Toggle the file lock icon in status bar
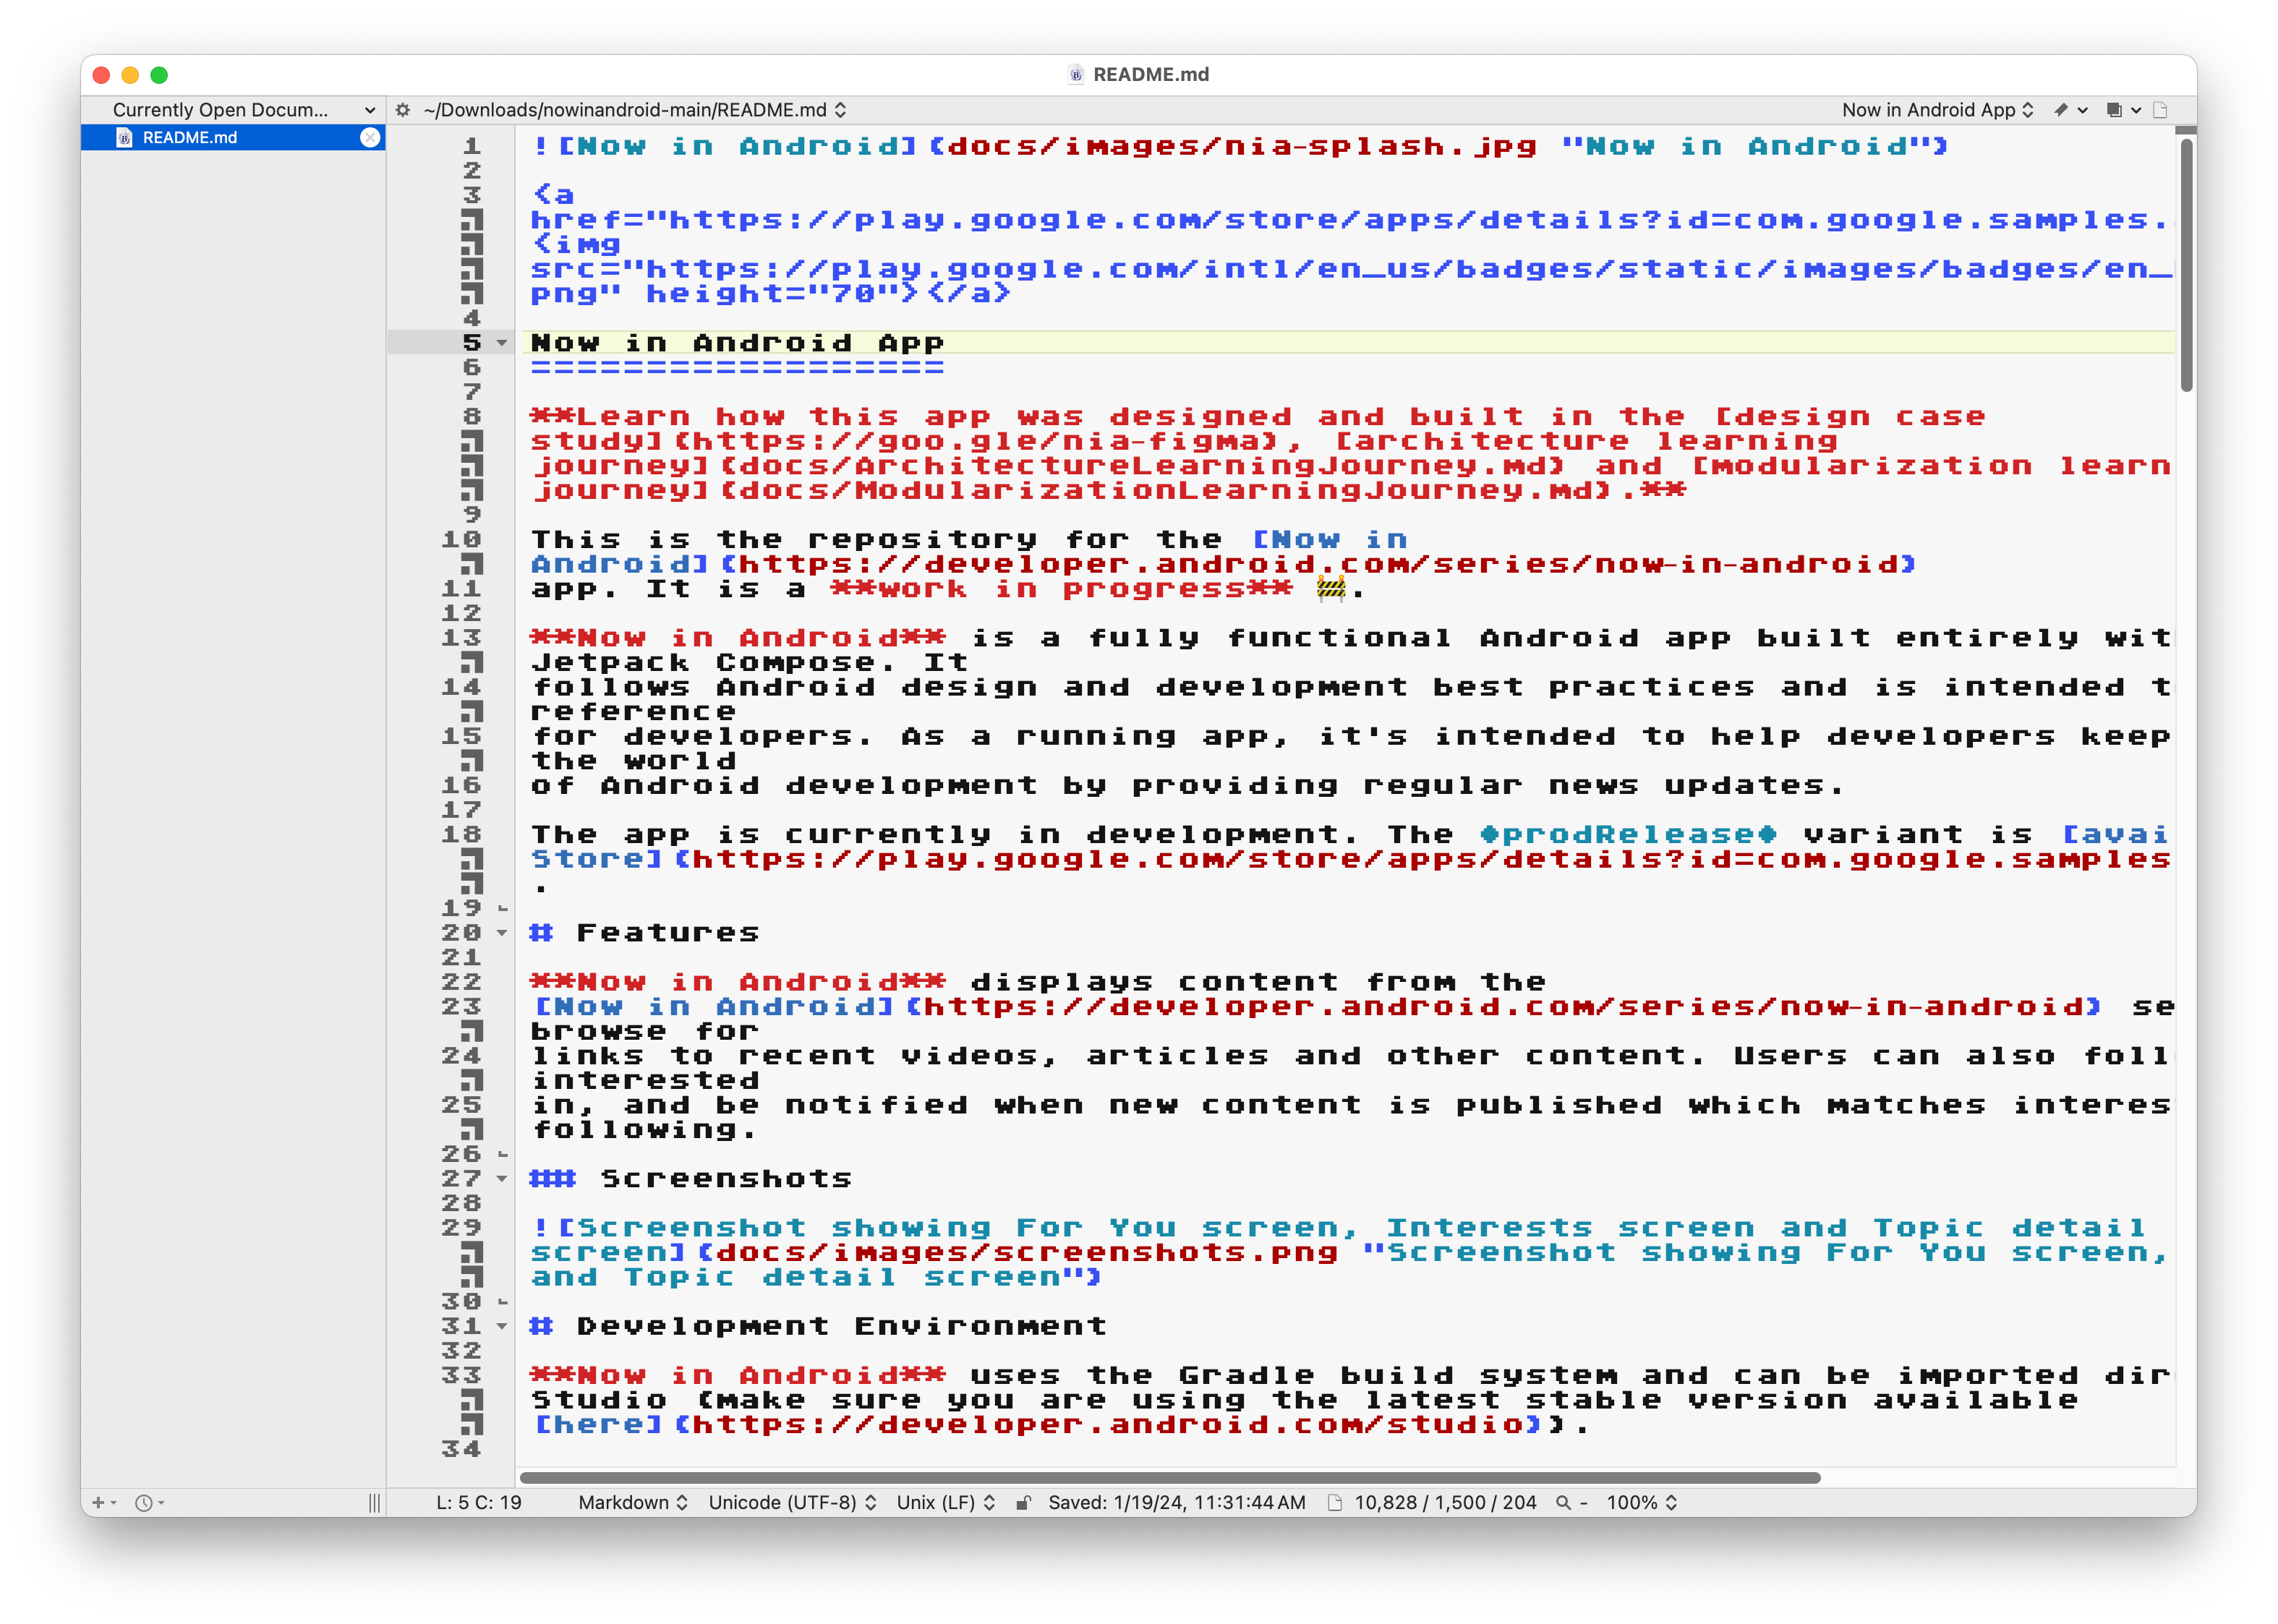 pyautogui.click(x=1023, y=1502)
